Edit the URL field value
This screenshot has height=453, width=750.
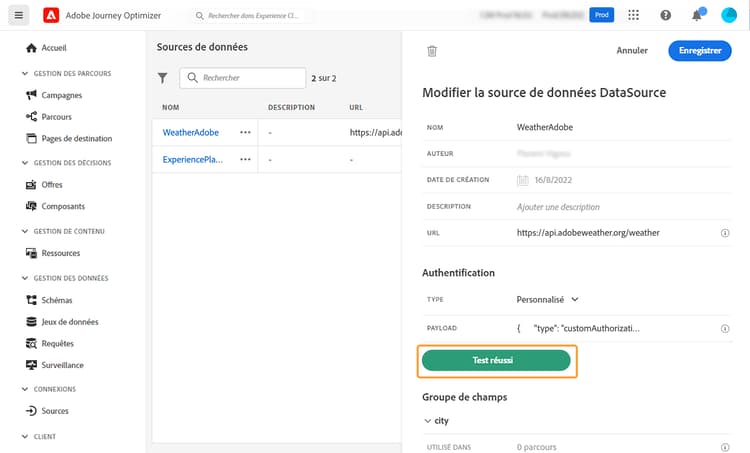(588, 233)
